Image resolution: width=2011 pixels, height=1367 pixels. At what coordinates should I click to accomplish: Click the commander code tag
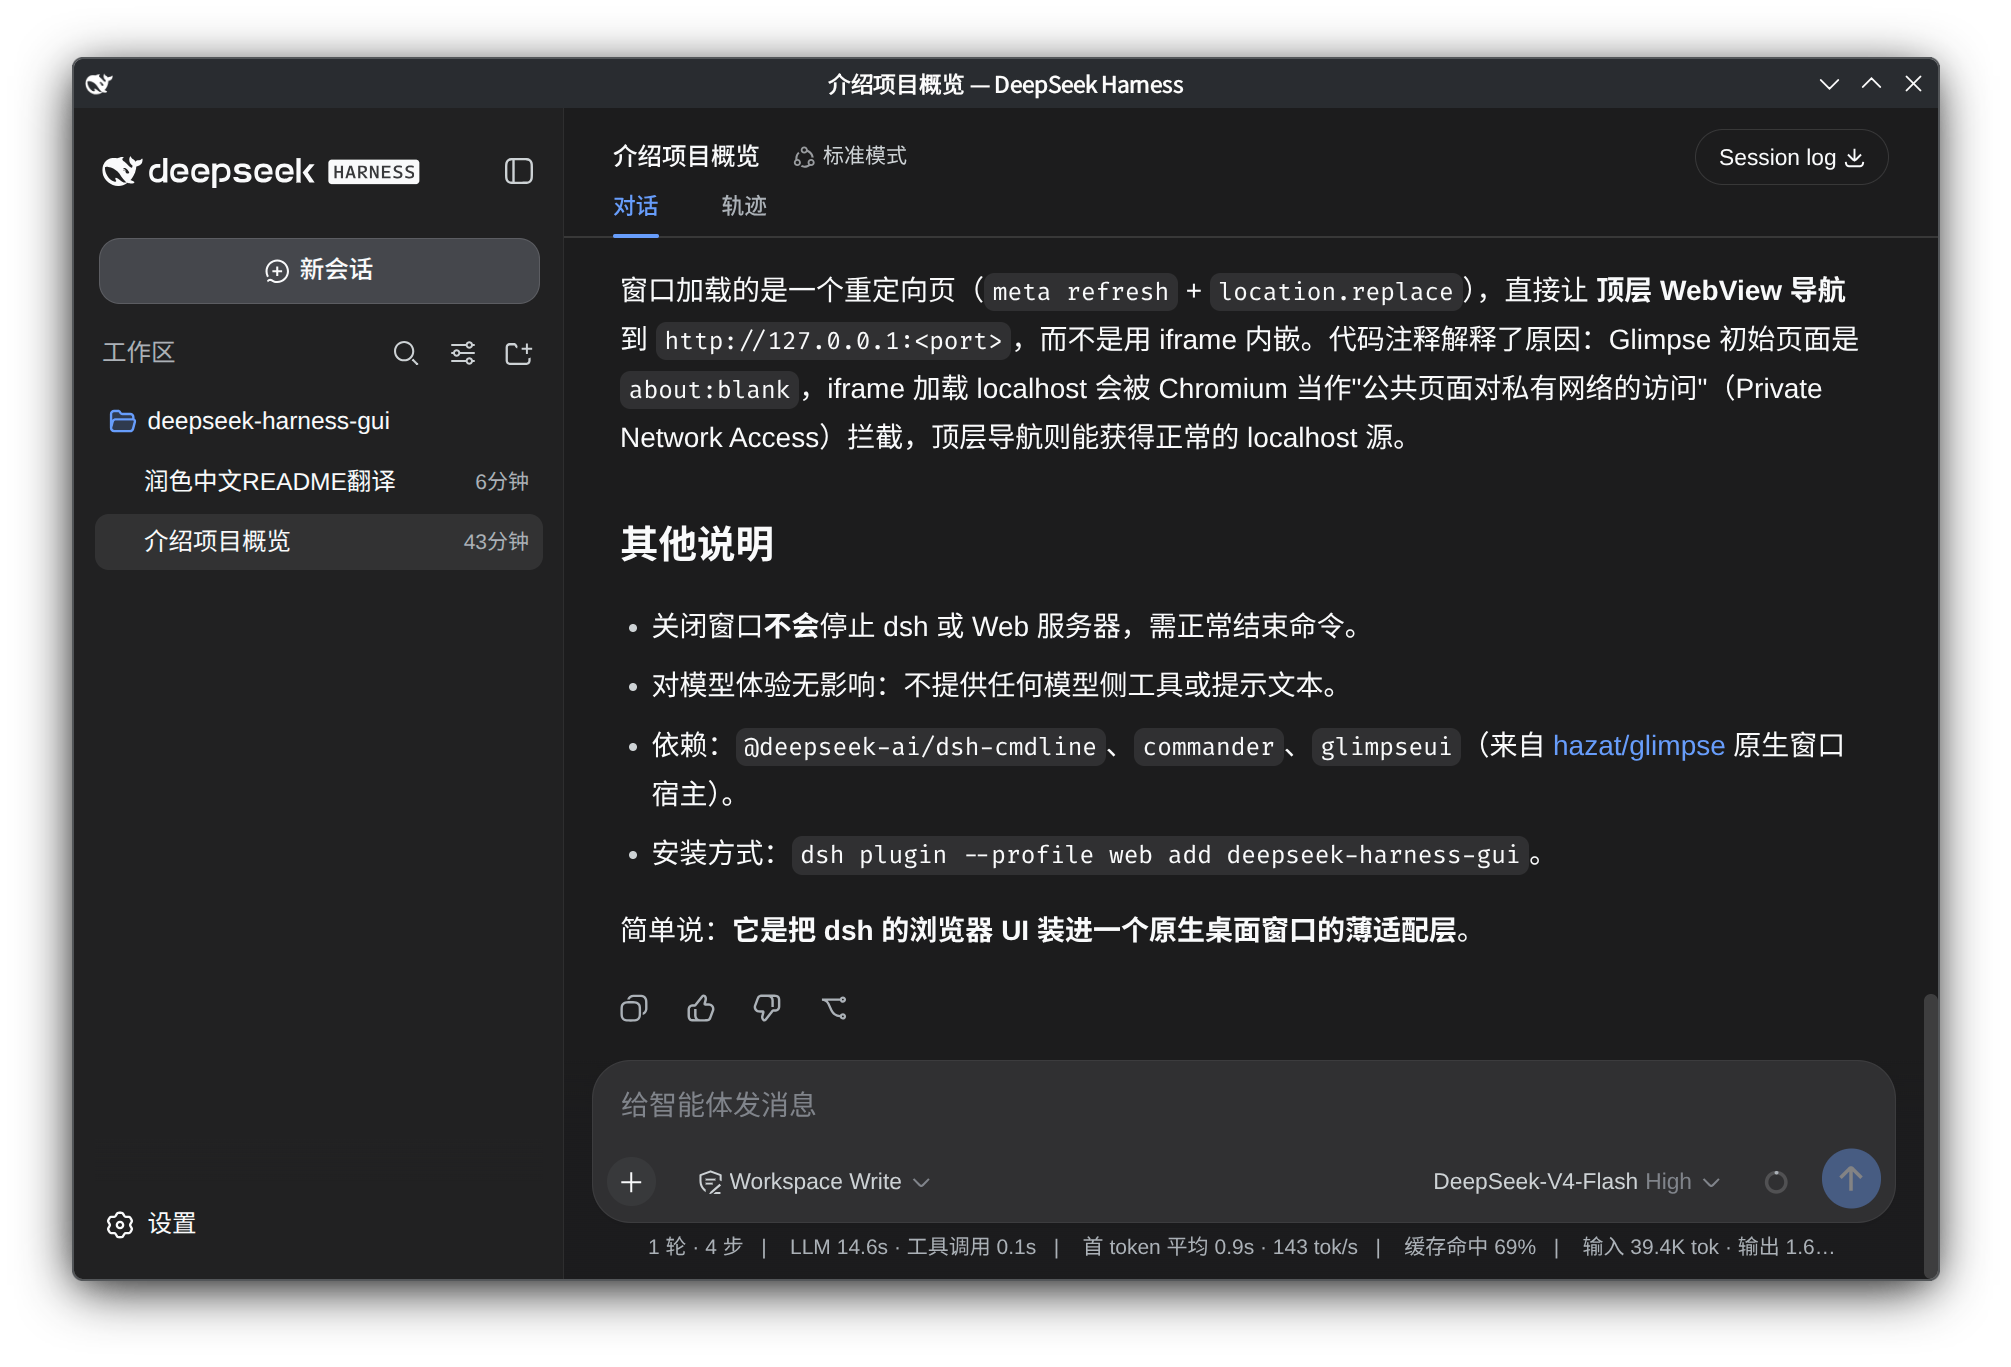[1208, 747]
